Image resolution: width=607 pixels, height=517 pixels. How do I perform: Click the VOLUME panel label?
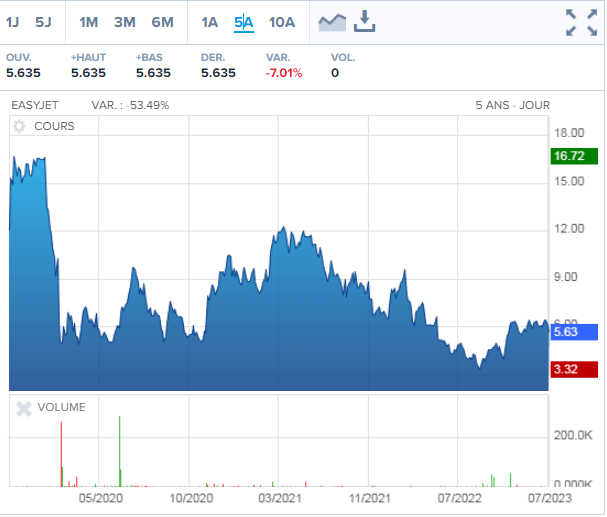tap(62, 407)
